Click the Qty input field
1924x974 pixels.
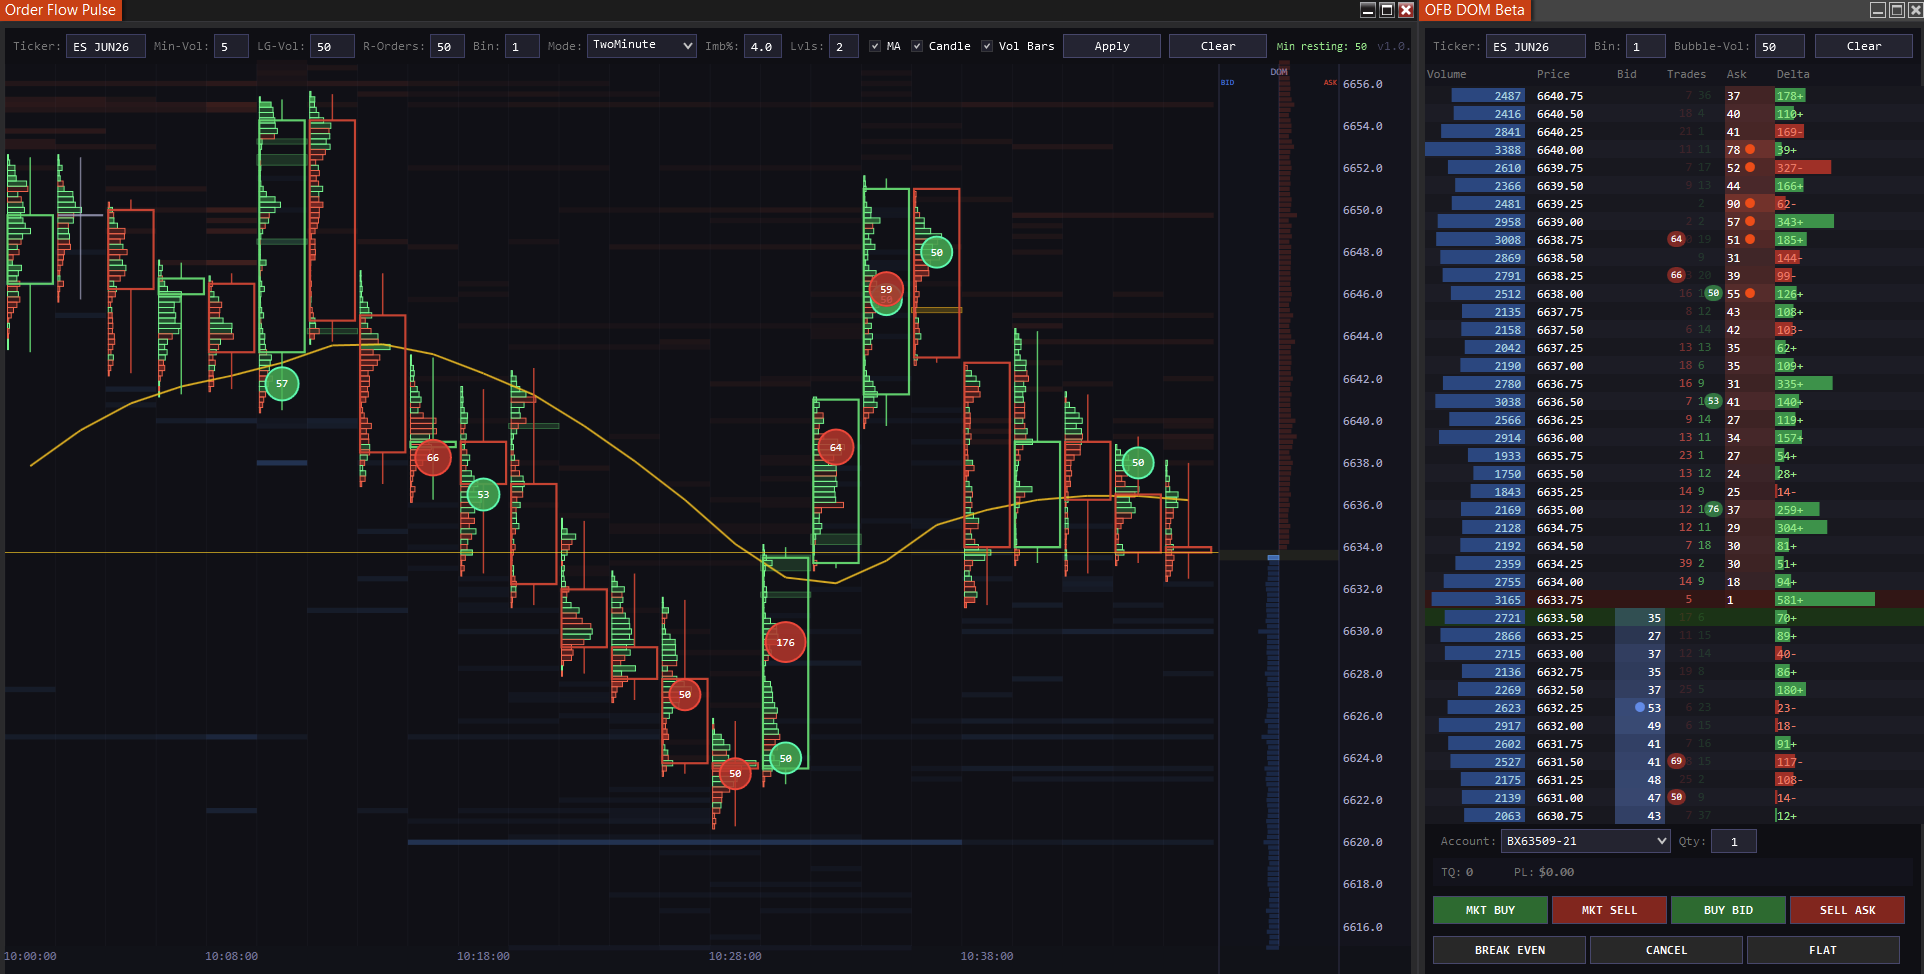click(x=1733, y=841)
